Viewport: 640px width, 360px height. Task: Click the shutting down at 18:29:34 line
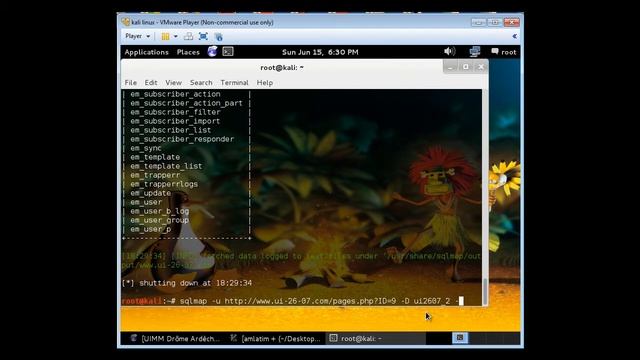click(x=187, y=283)
